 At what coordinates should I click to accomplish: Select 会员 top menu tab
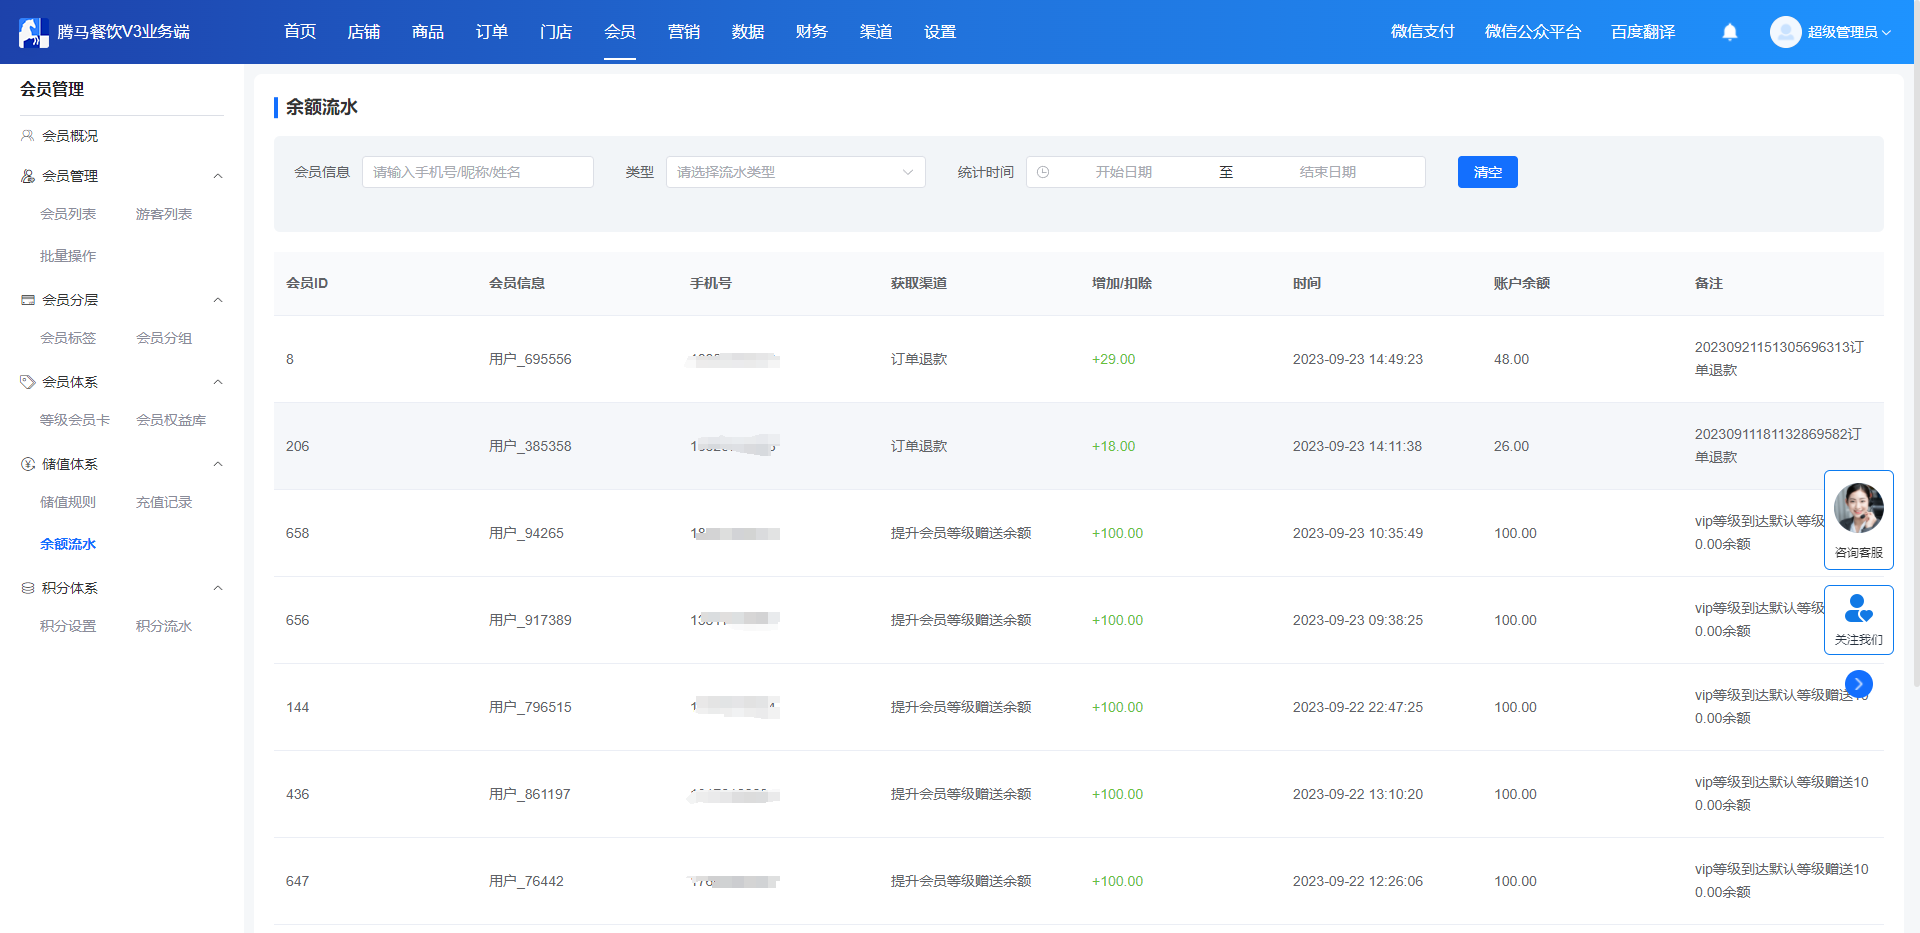(620, 32)
